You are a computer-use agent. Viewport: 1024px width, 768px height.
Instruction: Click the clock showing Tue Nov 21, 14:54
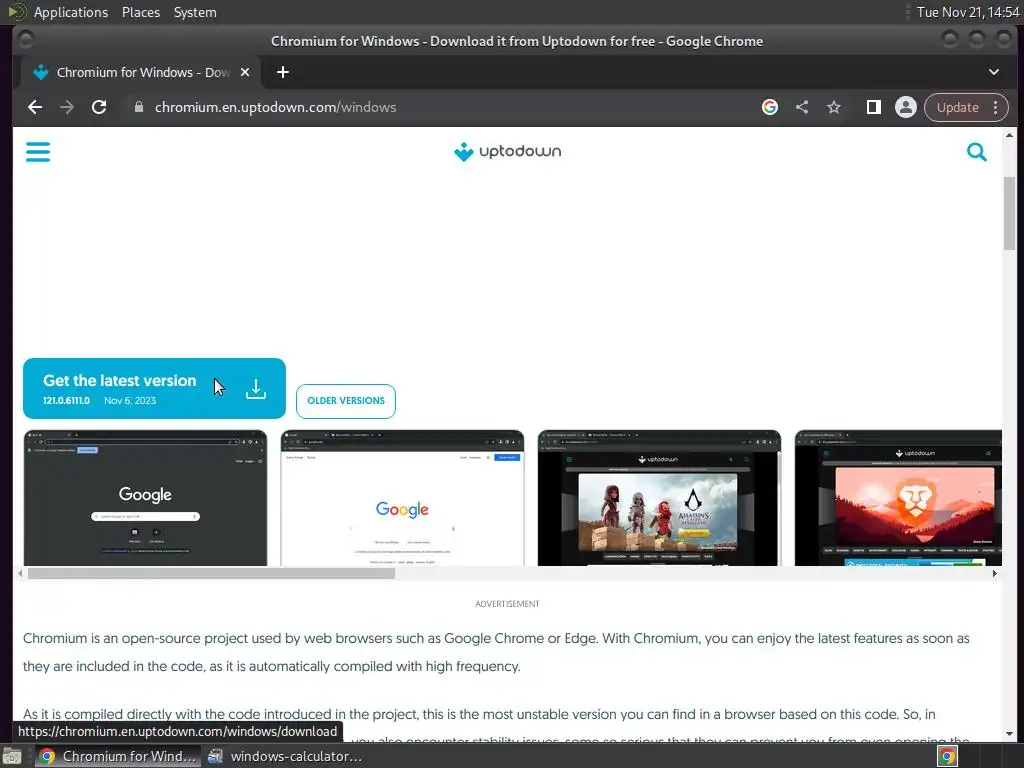[x=967, y=12]
